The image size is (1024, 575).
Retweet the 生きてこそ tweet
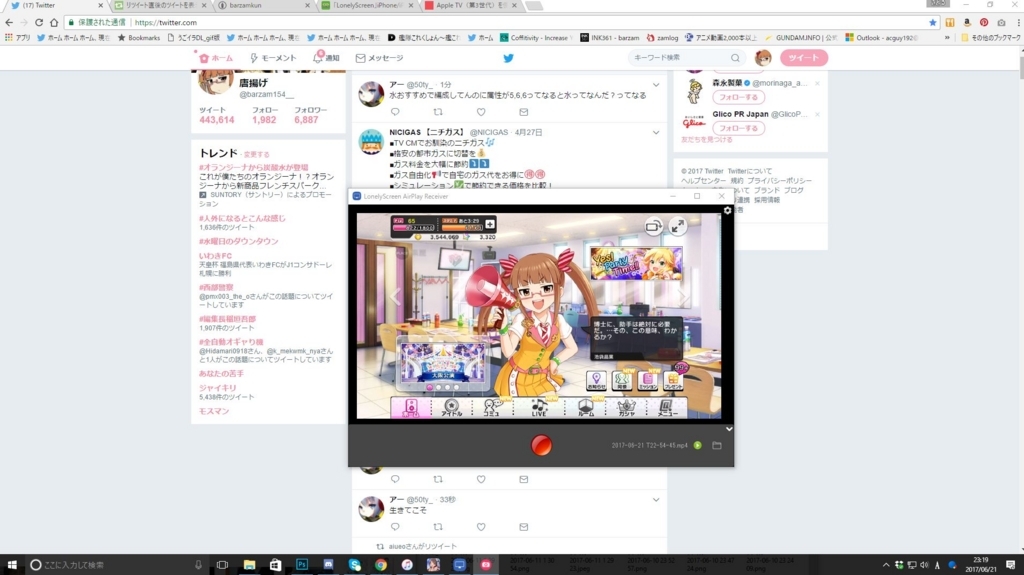[x=438, y=527]
